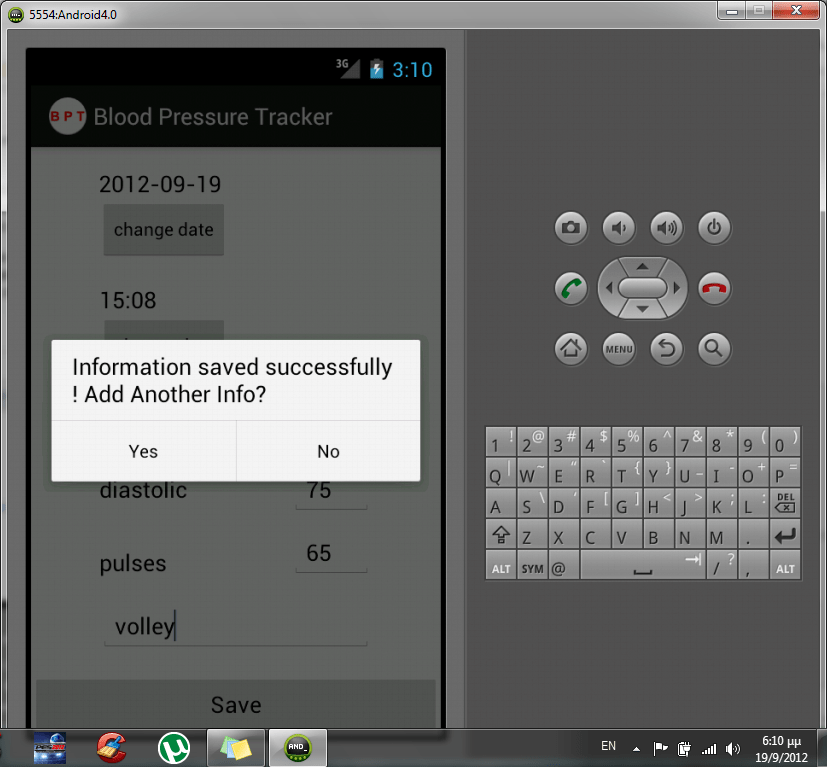Open the EN language selector
This screenshot has width=827, height=767.
click(x=607, y=746)
